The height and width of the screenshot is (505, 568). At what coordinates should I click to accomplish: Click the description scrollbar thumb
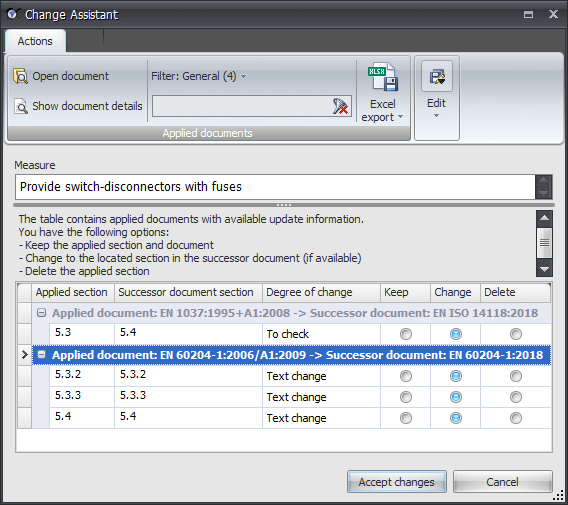[544, 243]
